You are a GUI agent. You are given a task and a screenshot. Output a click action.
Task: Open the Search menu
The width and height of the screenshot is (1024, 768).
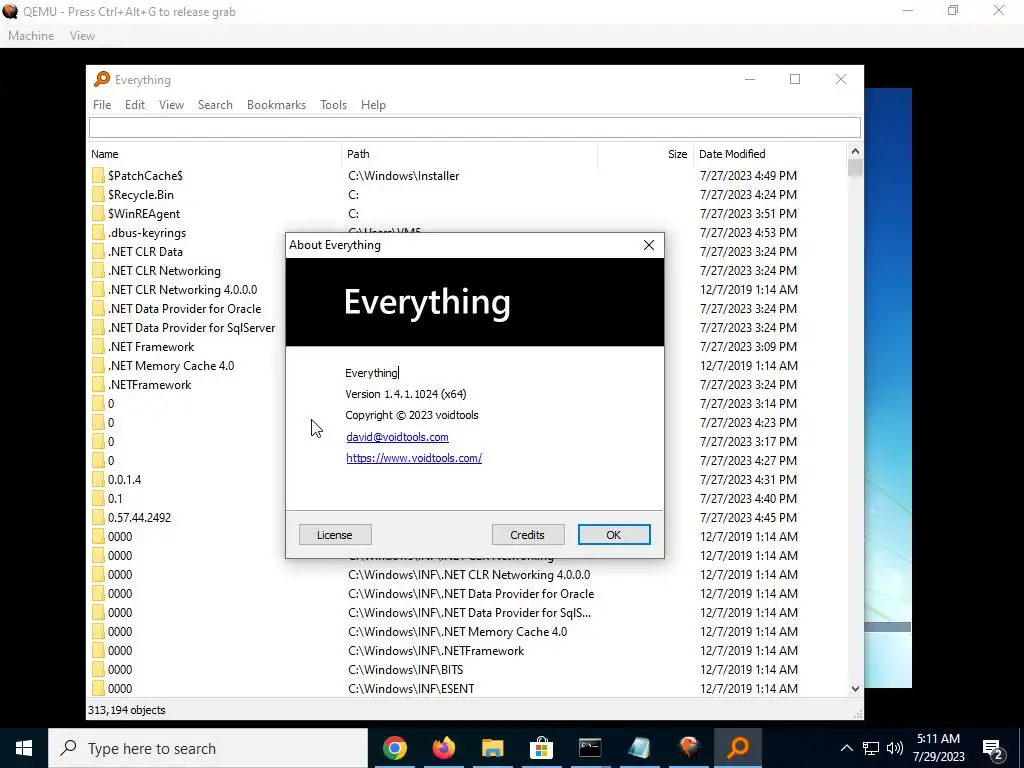point(215,104)
